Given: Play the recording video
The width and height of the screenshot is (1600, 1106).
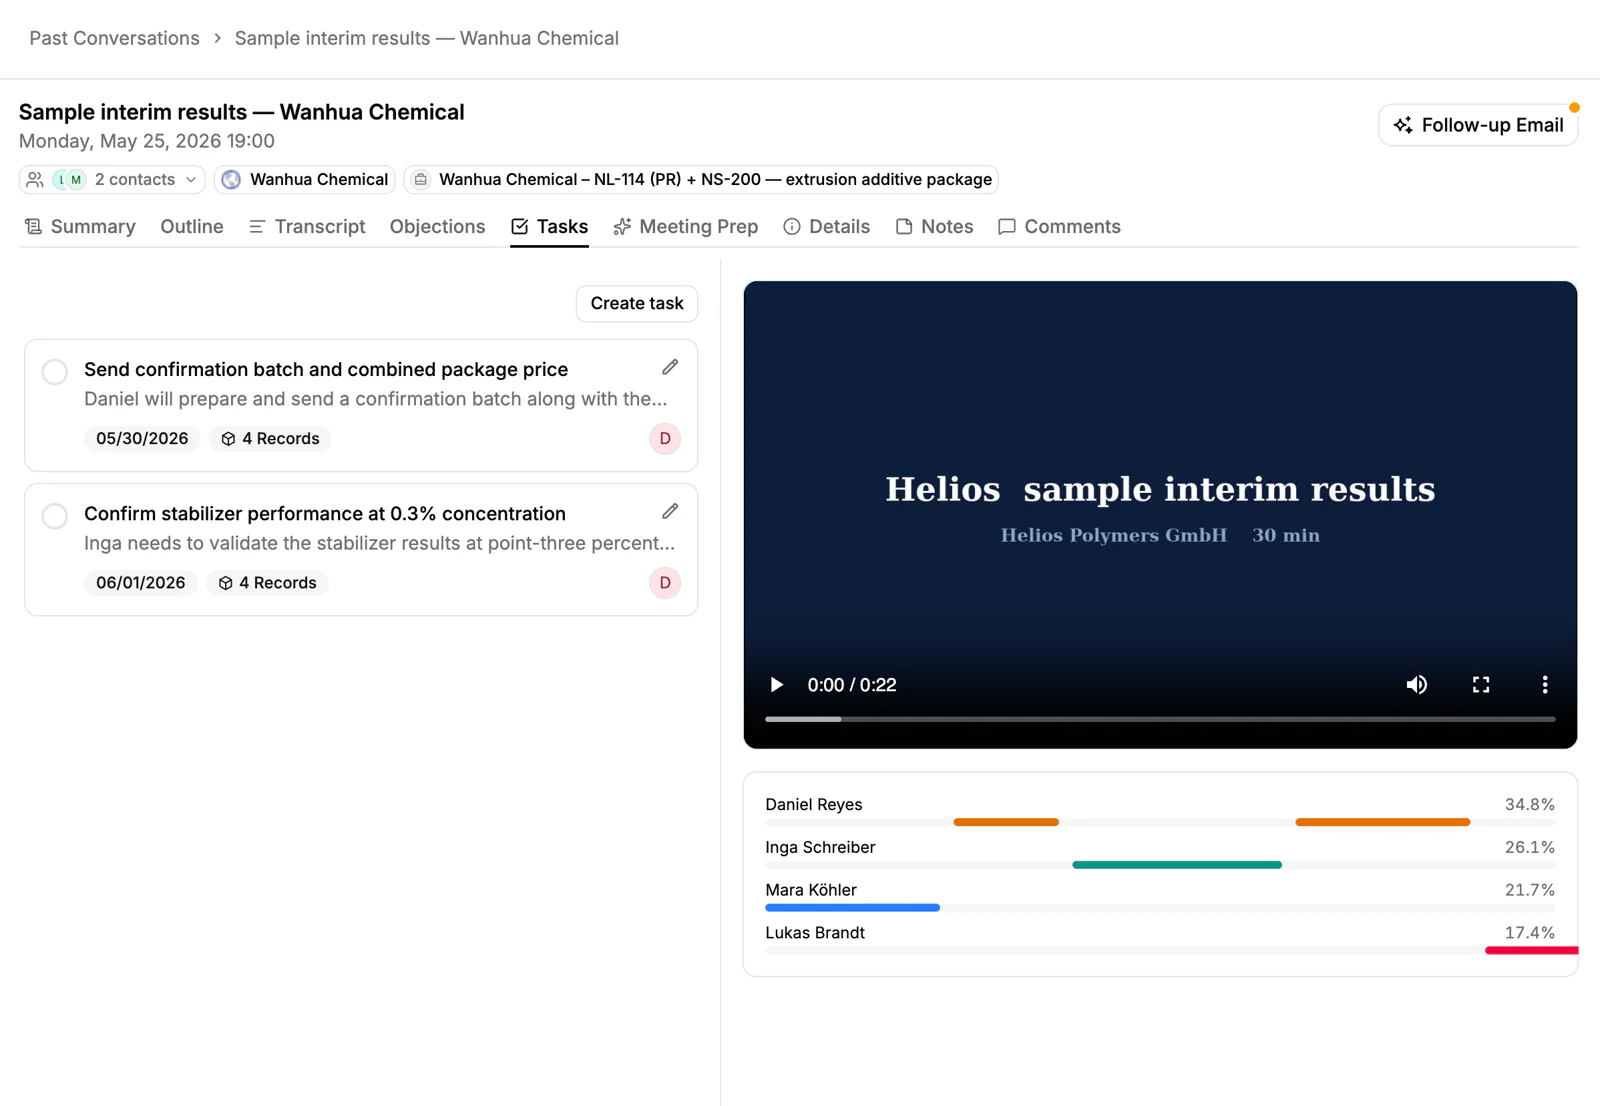Looking at the screenshot, I should click(x=776, y=685).
